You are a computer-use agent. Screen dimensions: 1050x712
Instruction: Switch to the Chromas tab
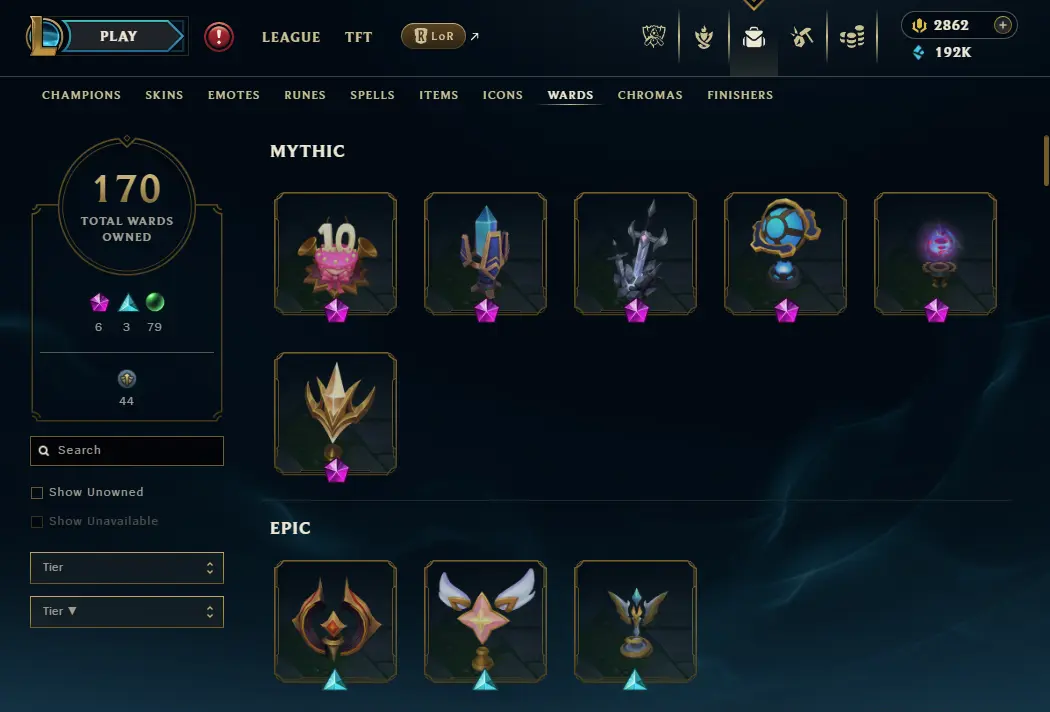[650, 95]
